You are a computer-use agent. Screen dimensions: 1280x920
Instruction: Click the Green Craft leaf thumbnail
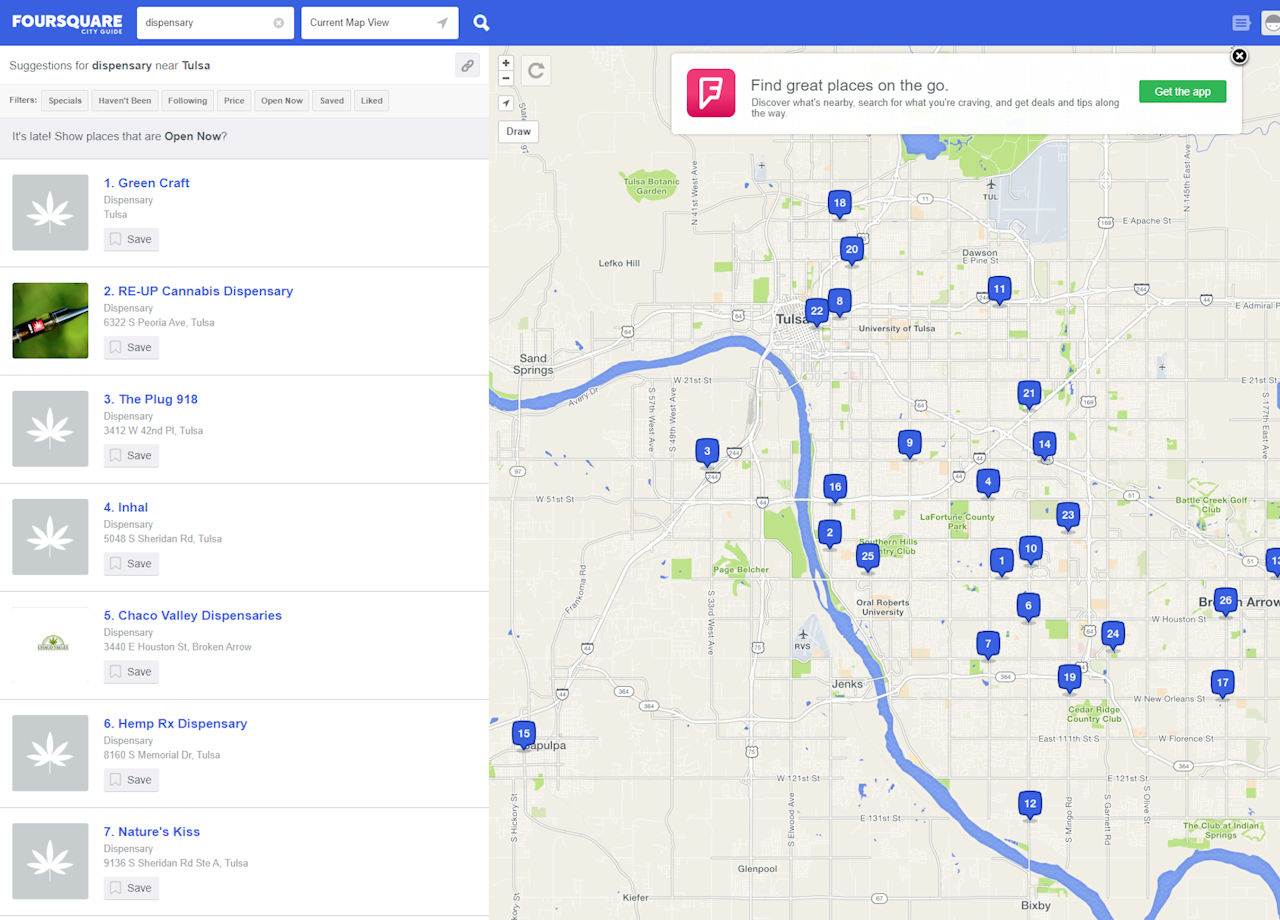coord(50,212)
